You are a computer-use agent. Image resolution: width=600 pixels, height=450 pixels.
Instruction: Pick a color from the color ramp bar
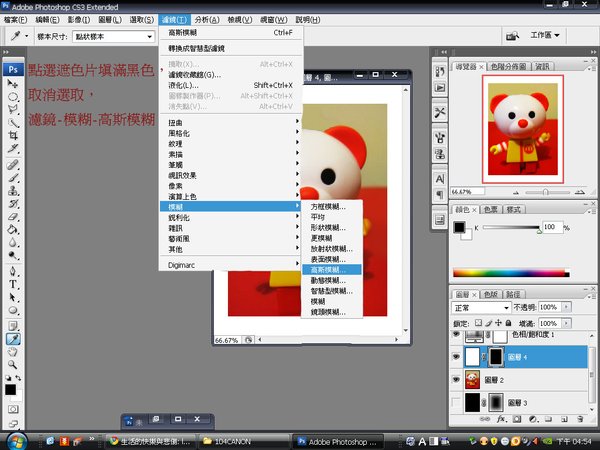coord(511,273)
